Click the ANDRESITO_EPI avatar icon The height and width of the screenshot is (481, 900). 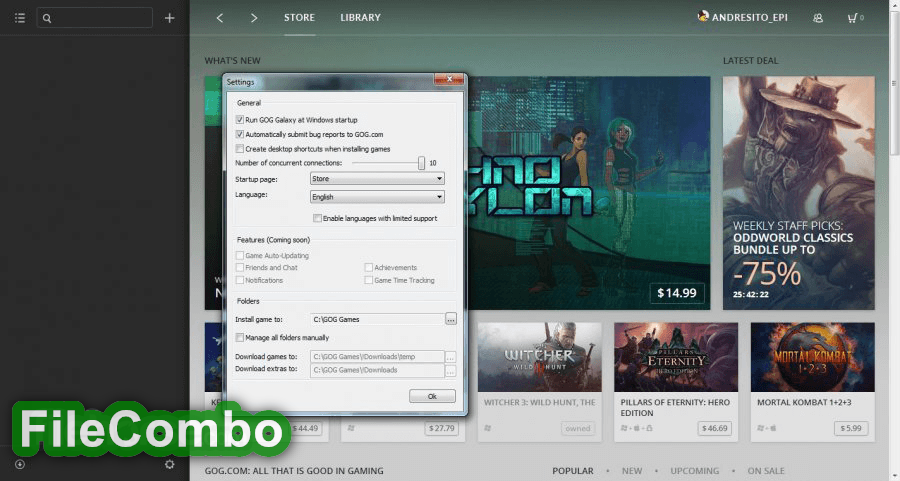click(703, 17)
